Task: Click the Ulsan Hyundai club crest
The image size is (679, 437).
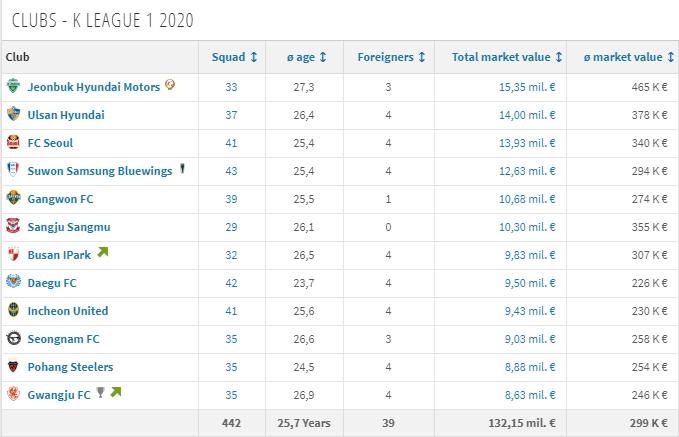Action: 13,115
